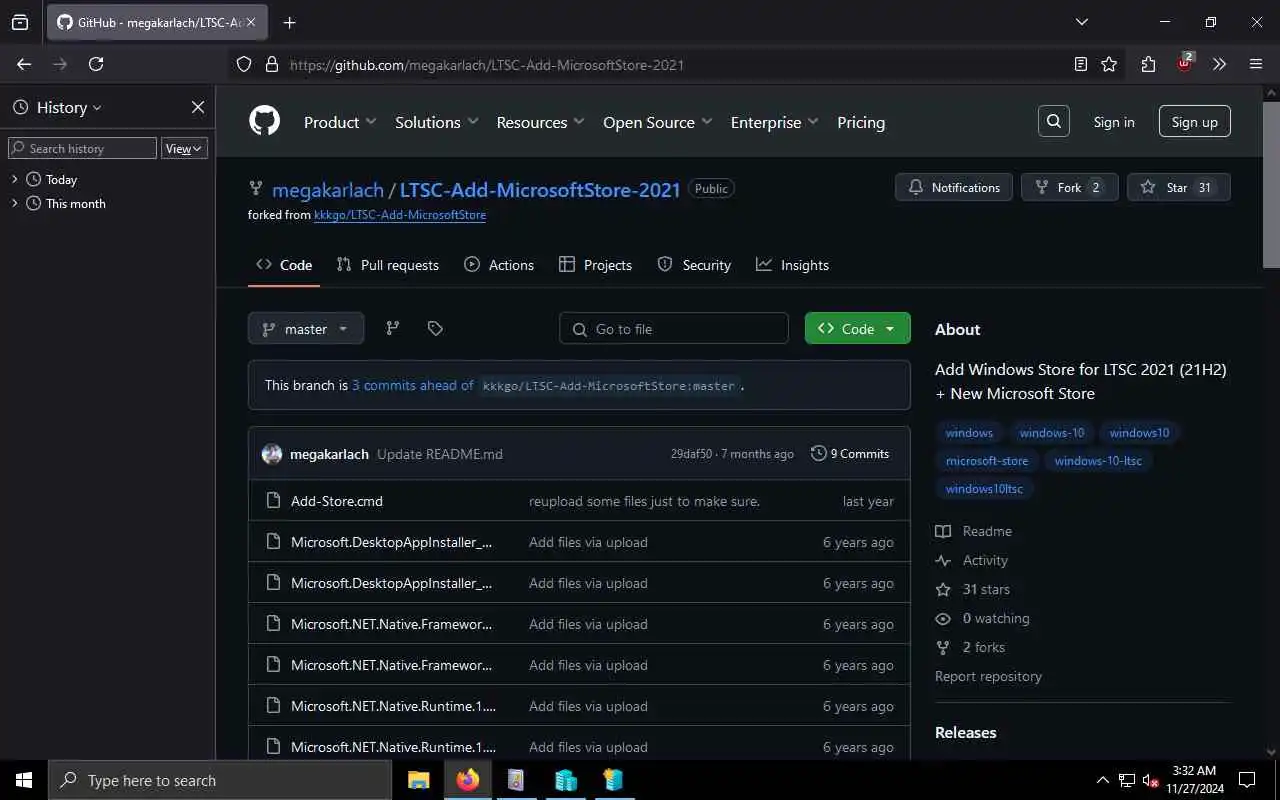Image resolution: width=1280 pixels, height=800 pixels.
Task: Open the notification center icon in the taskbar
Action: pos(1247,780)
